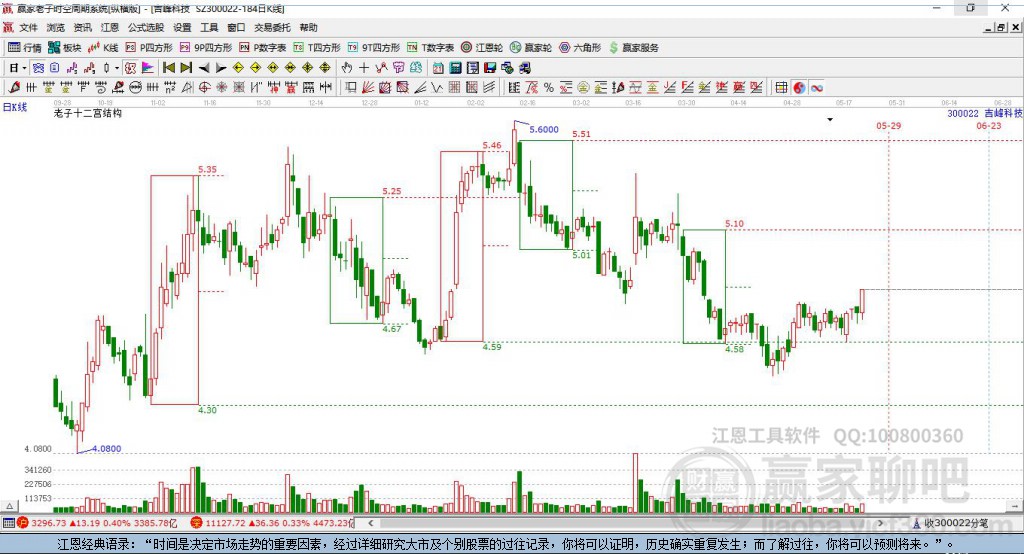
Task: Open the 浏览 menu
Action: point(56,27)
